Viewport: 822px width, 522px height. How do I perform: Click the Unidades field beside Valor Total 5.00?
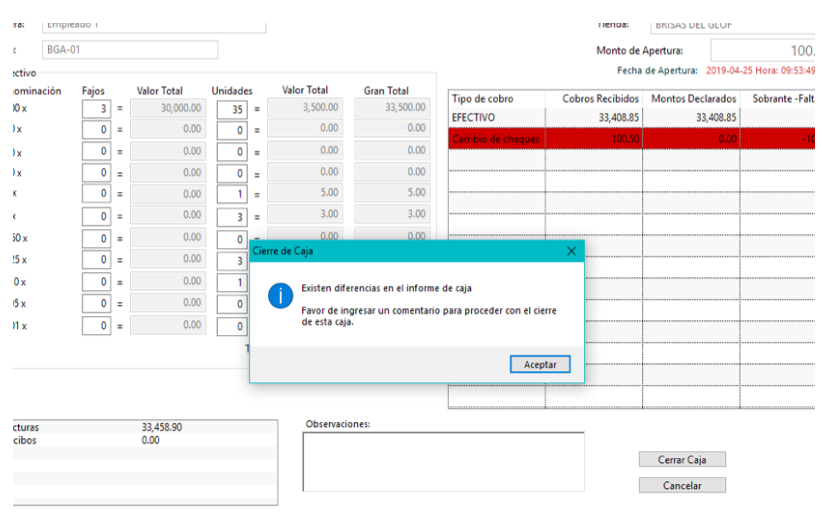pyautogui.click(x=232, y=194)
